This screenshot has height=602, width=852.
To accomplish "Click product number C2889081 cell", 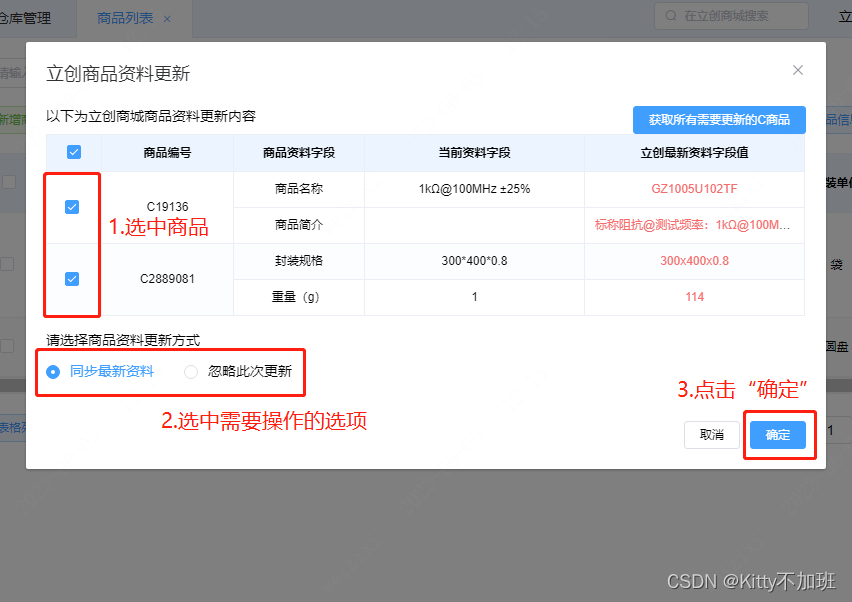I will [167, 279].
